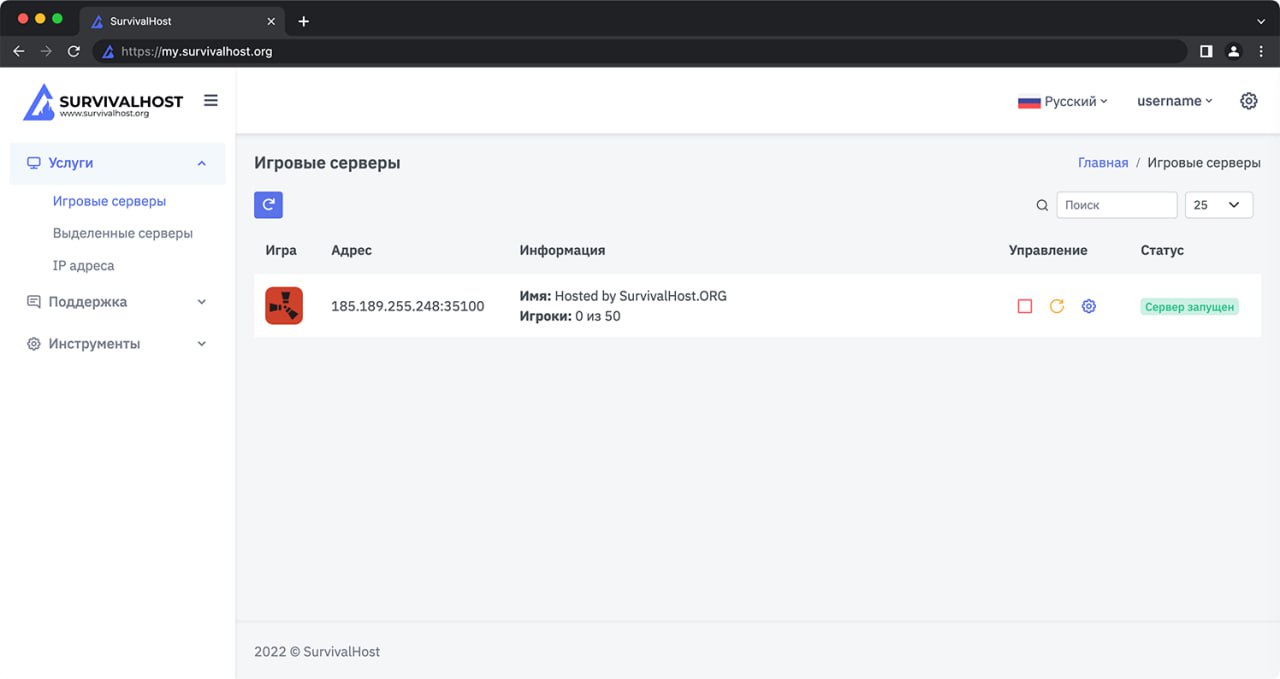Viewport: 1280px width, 679px height.
Task: Toggle sidebar with the hamburger menu icon
Action: pos(211,100)
